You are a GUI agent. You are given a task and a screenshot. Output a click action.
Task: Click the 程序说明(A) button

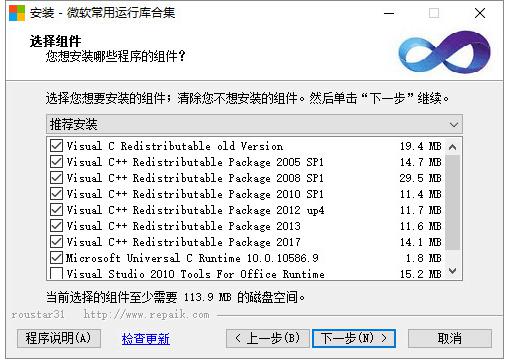(x=59, y=338)
